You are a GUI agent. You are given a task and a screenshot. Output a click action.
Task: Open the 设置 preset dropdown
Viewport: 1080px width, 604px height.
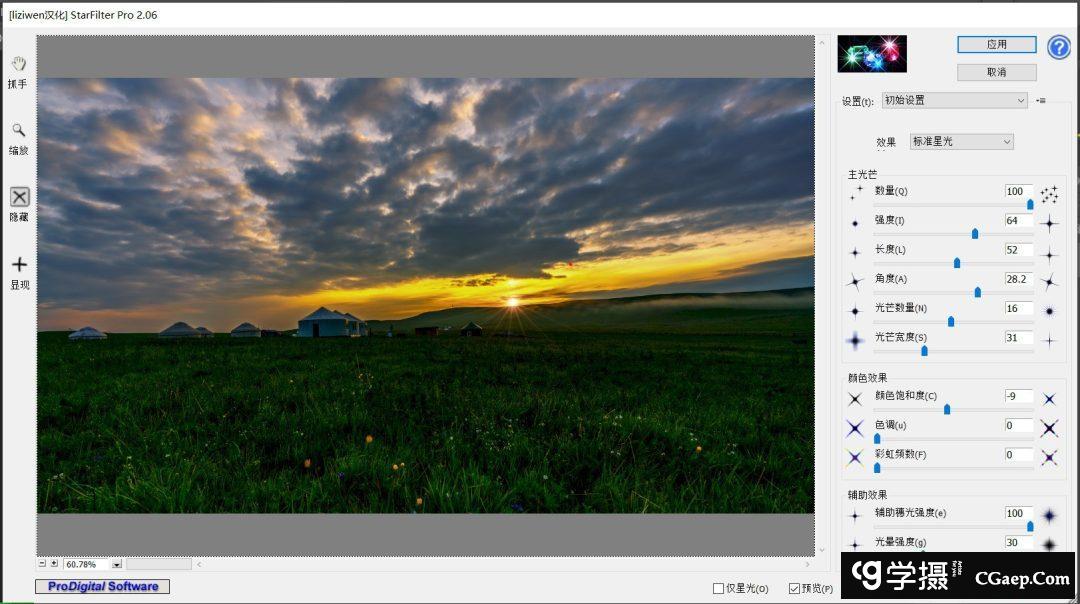[x=954, y=101]
